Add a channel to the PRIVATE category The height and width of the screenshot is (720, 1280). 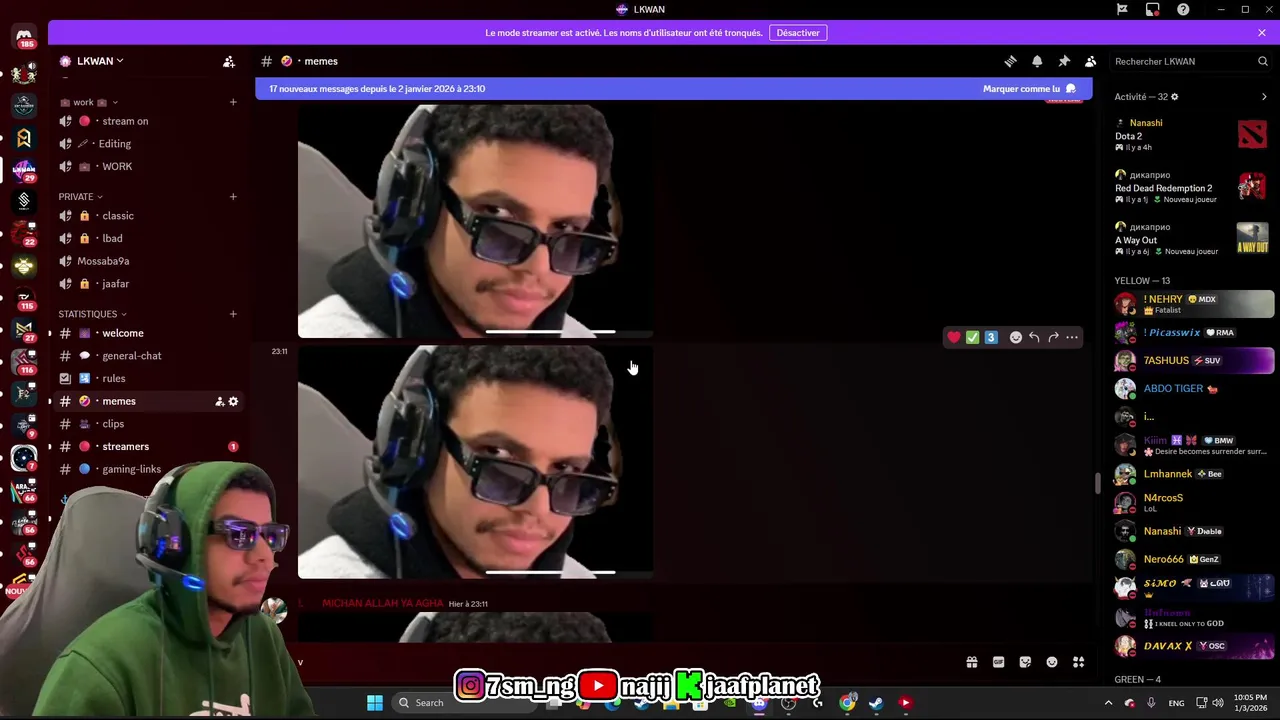(x=233, y=197)
